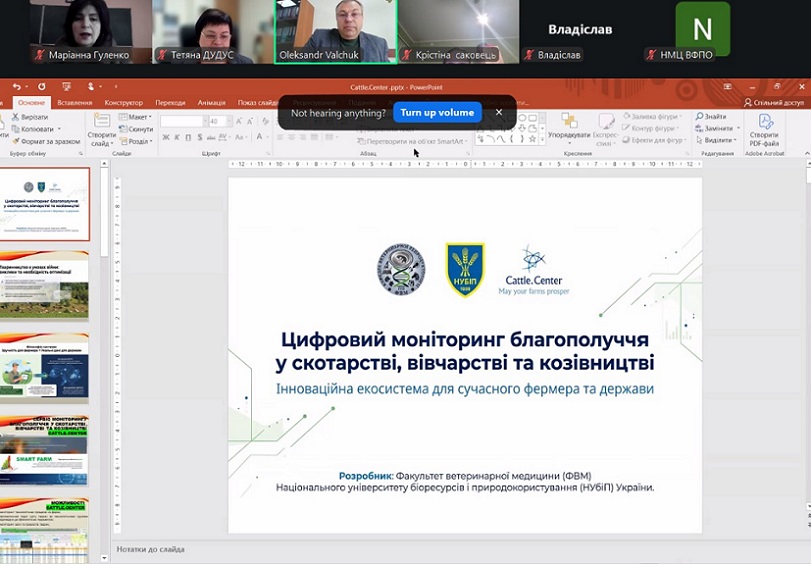Open the Показ слайдів ribbon tab
Image resolution: width=811 pixels, height=564 pixels.
(x=257, y=102)
